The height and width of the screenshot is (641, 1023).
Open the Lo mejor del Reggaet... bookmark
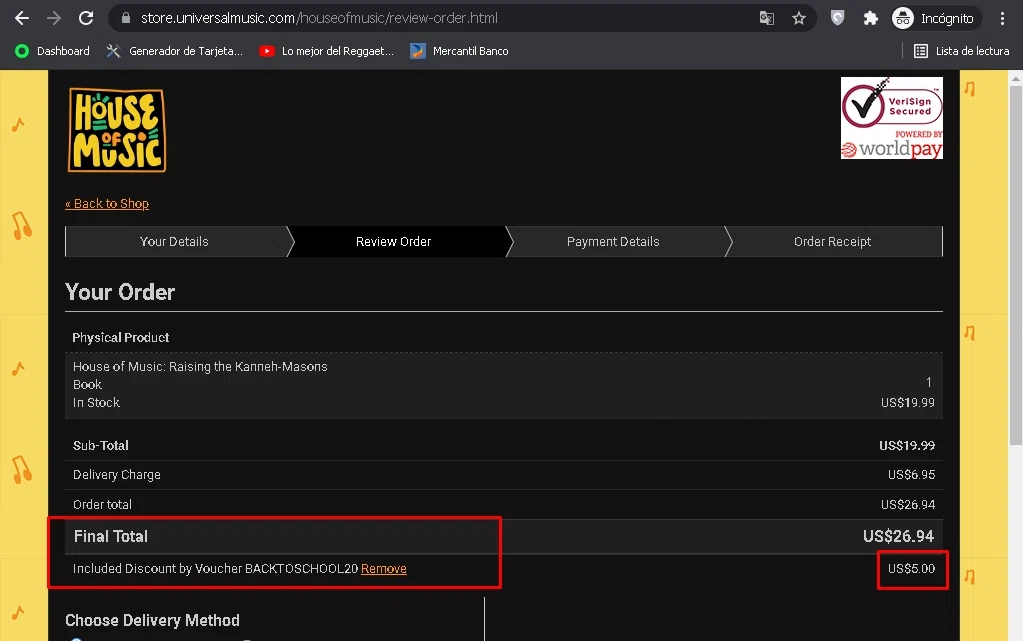tap(327, 51)
